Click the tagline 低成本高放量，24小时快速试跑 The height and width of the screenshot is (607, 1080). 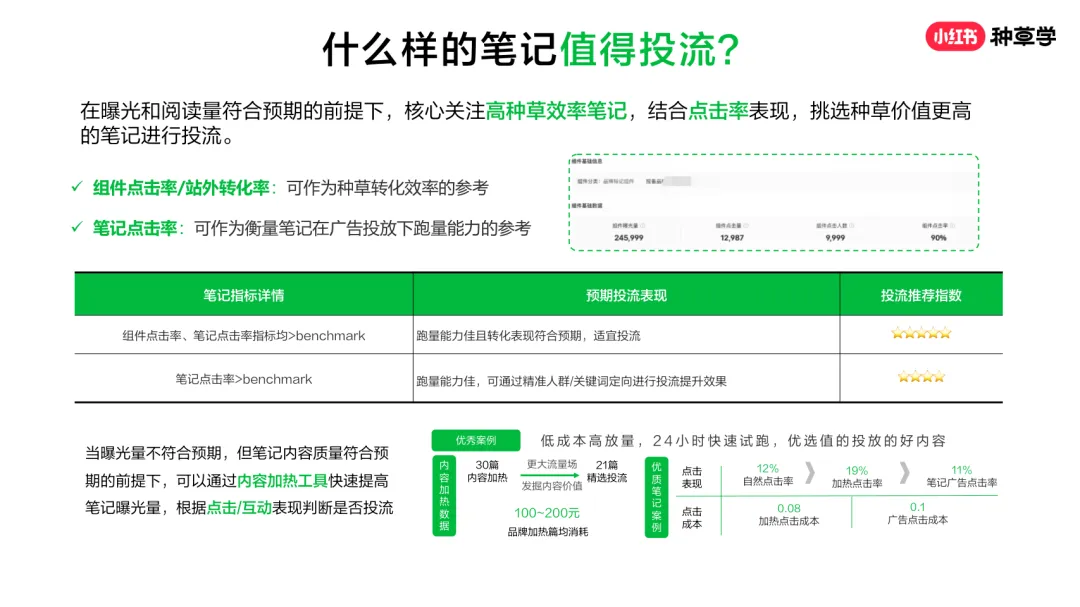[x=742, y=440]
